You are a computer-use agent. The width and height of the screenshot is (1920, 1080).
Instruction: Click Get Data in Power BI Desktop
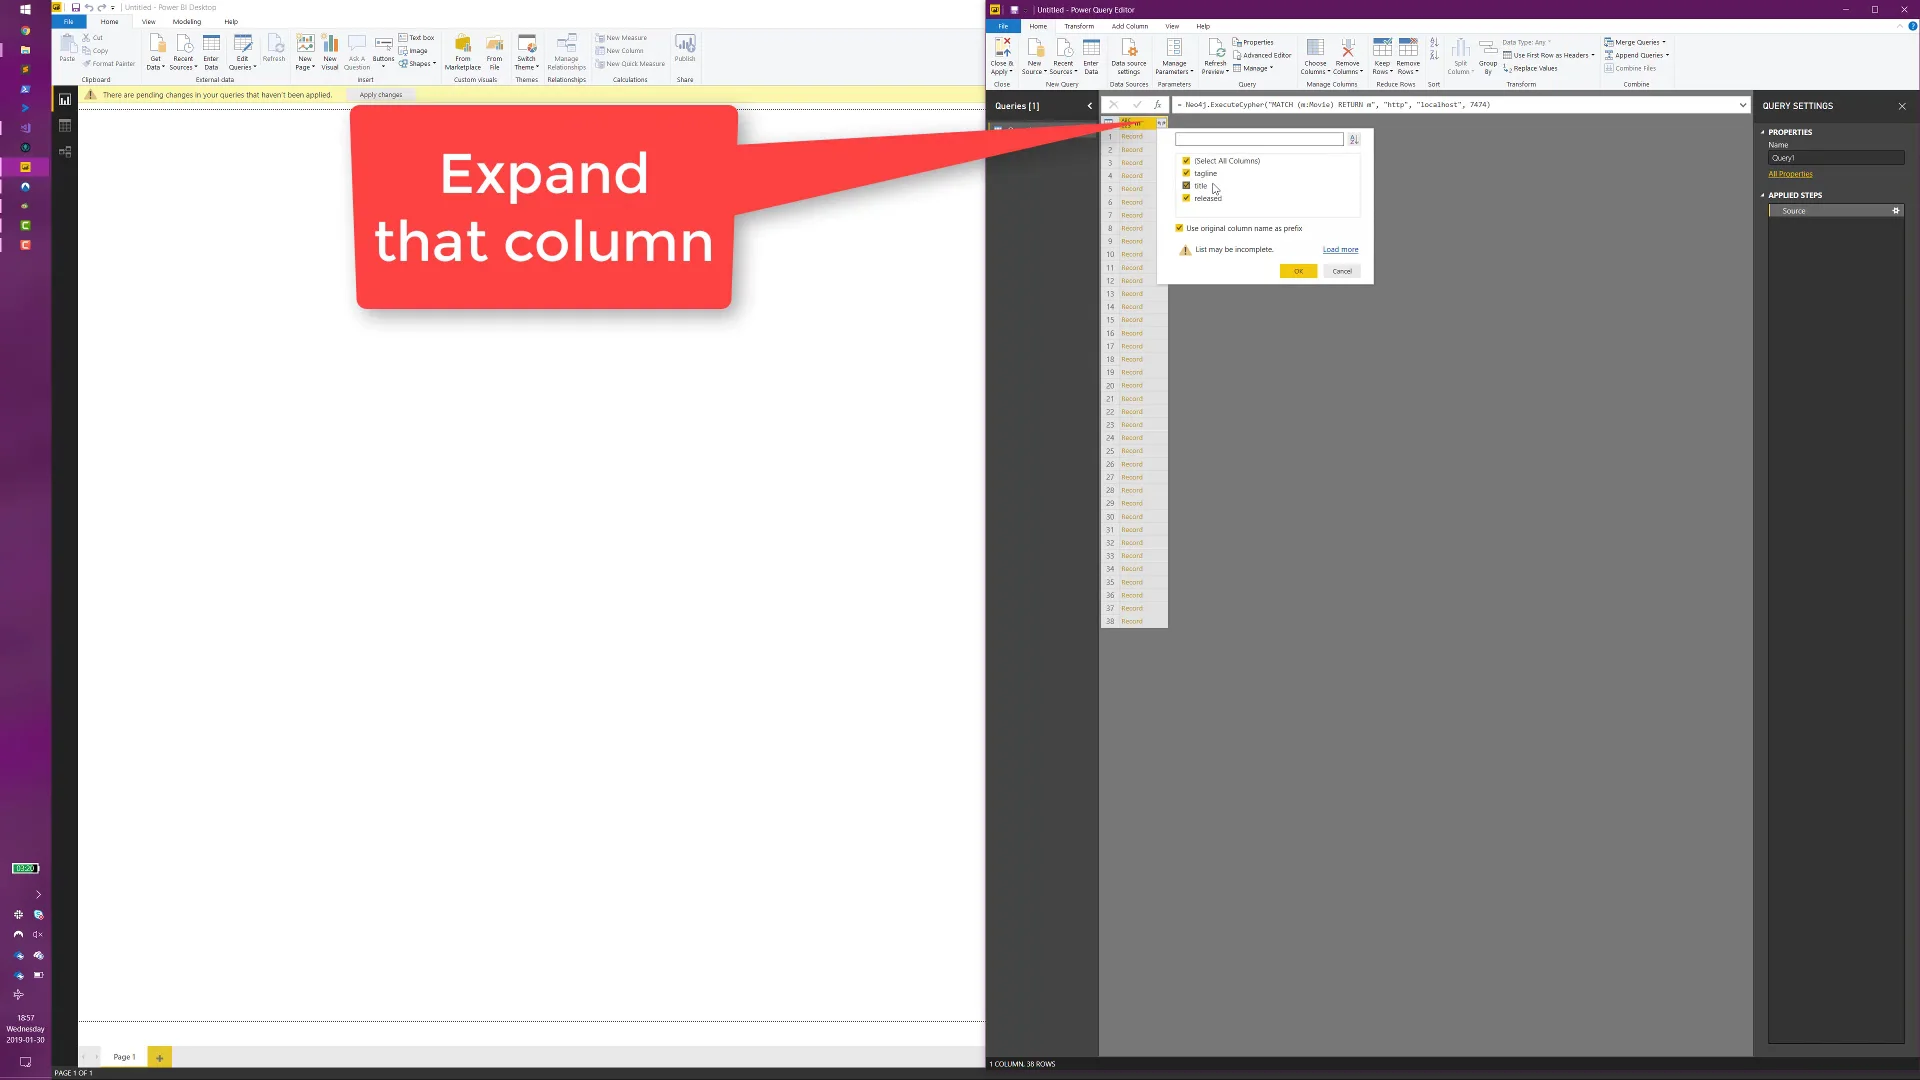[x=156, y=52]
